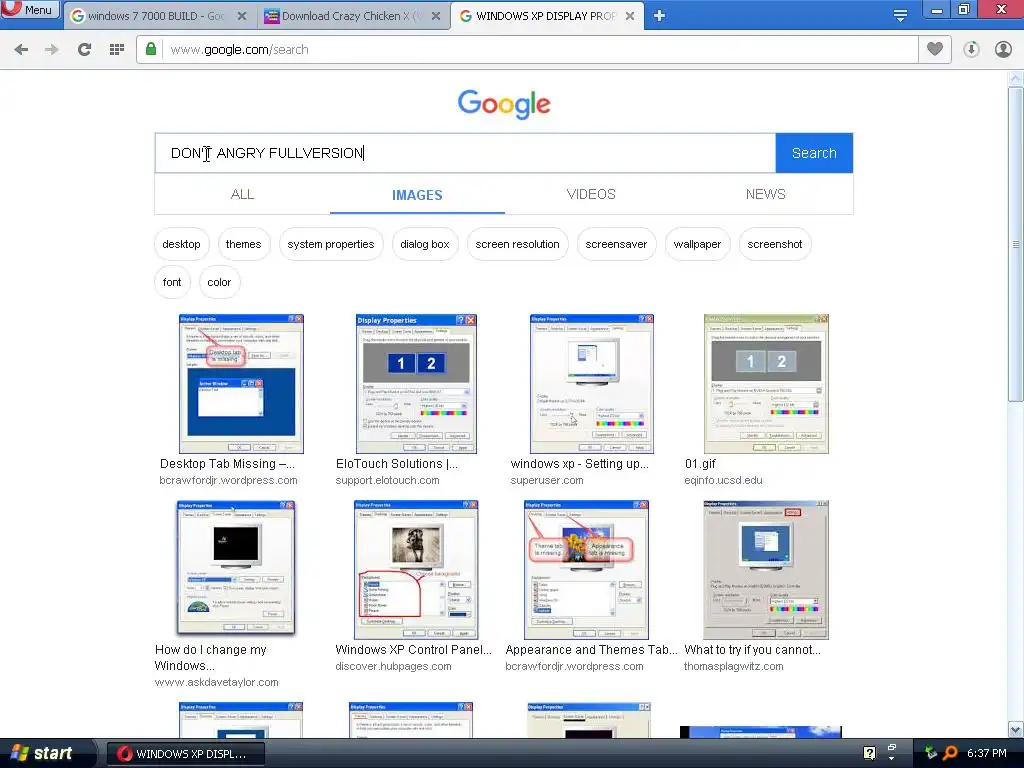Open the windows xp Setting up thumbnail

tap(592, 384)
